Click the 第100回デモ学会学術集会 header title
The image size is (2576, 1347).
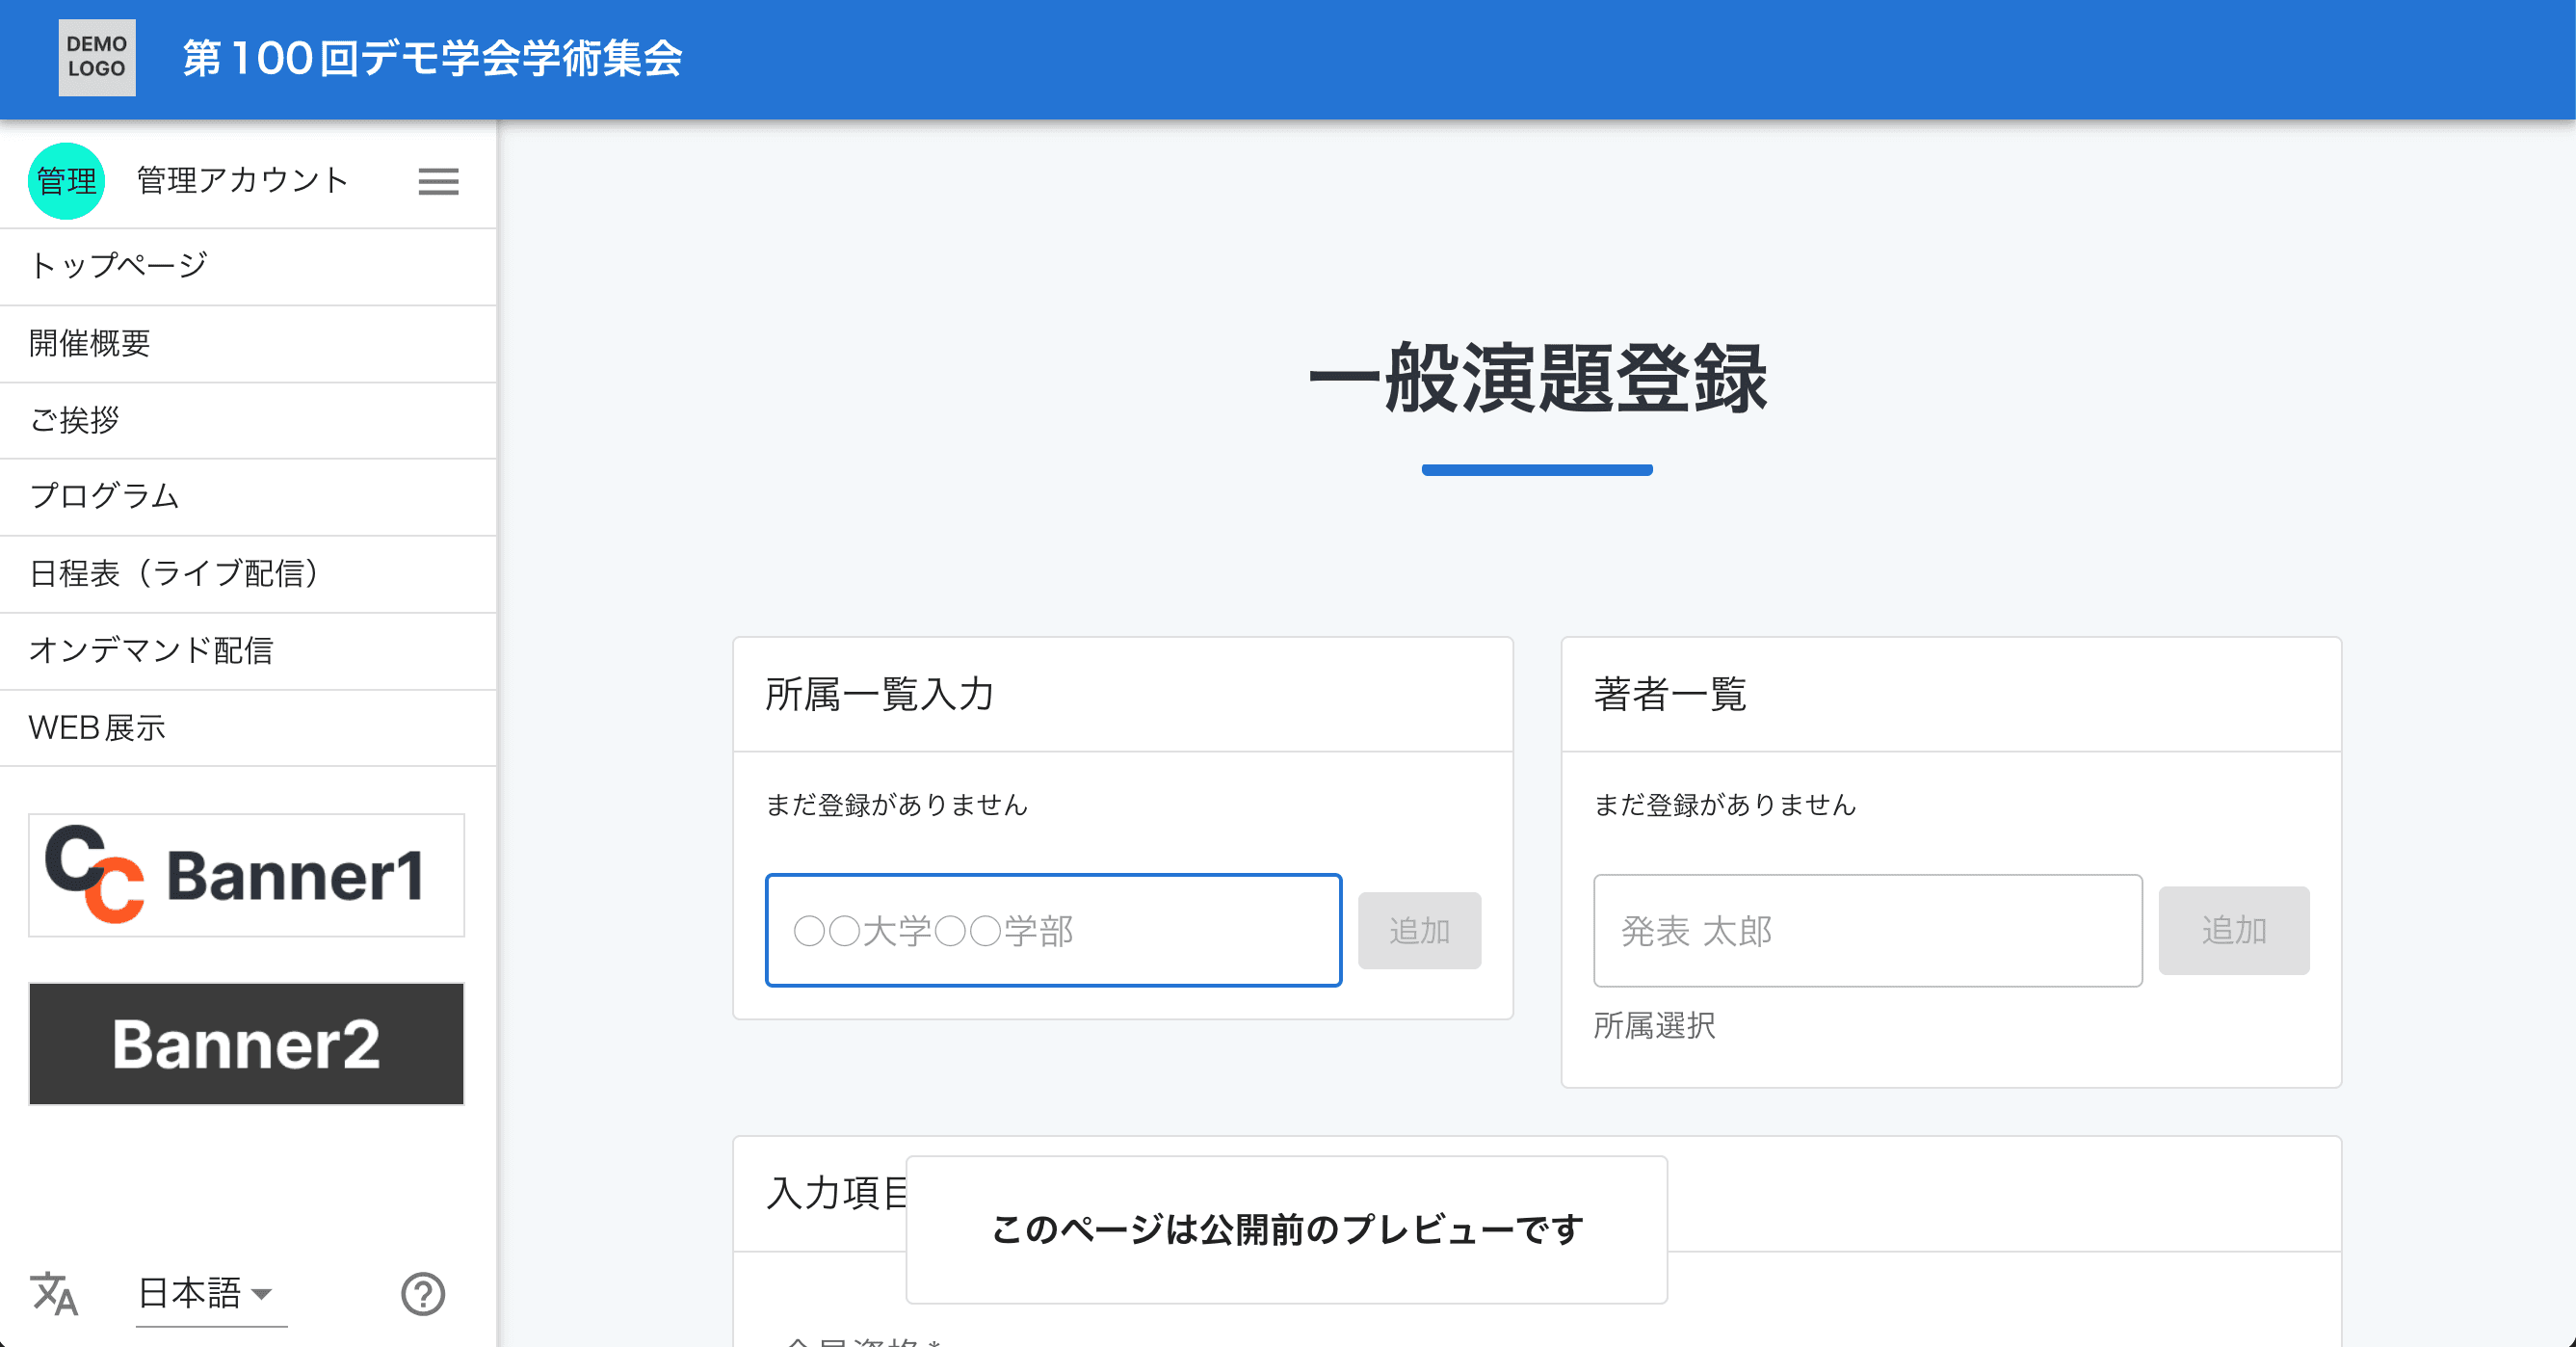pos(432,58)
